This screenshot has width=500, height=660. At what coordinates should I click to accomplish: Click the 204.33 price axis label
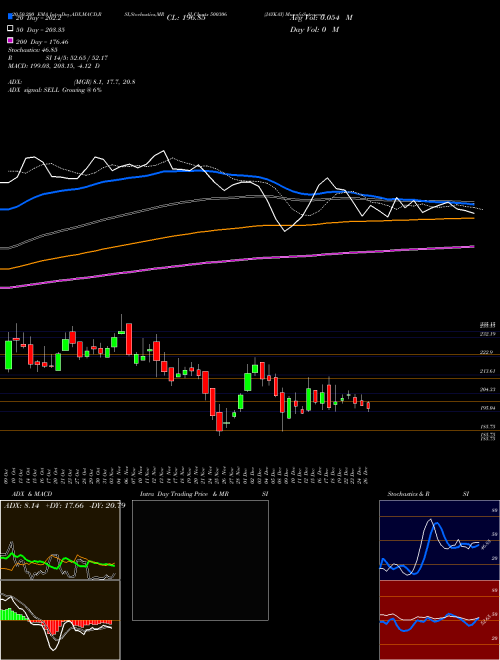tap(488, 389)
